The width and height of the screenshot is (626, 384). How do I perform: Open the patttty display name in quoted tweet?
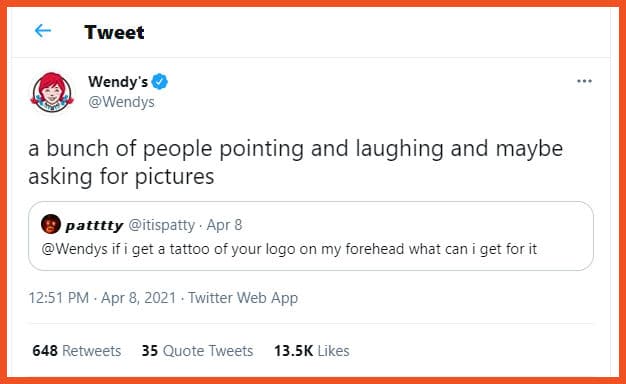[x=94, y=226]
